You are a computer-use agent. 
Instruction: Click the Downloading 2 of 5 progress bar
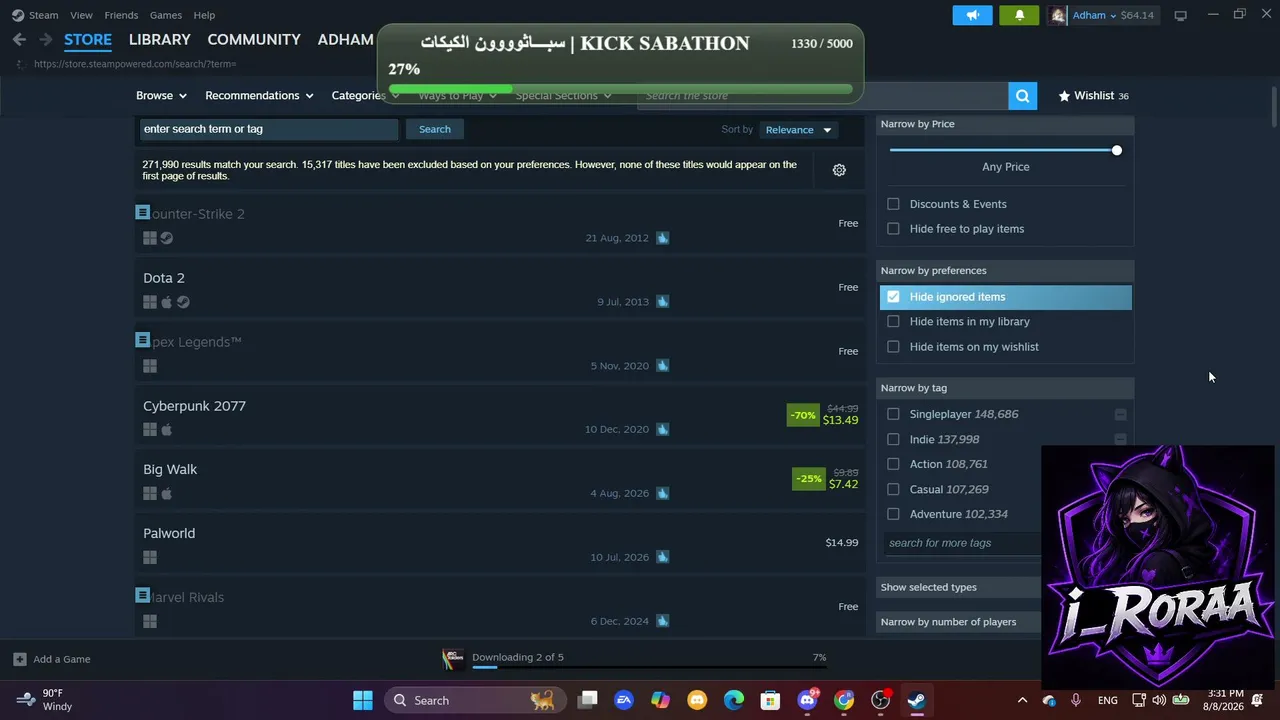point(649,667)
